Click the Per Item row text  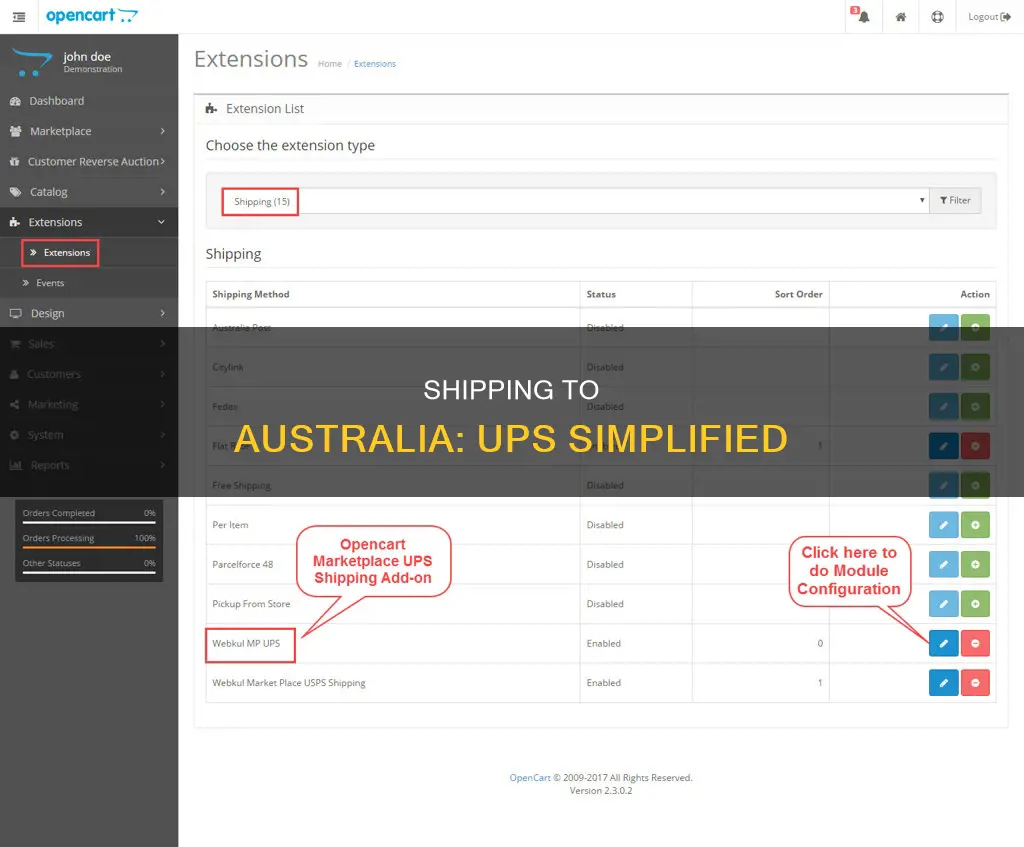[230, 525]
